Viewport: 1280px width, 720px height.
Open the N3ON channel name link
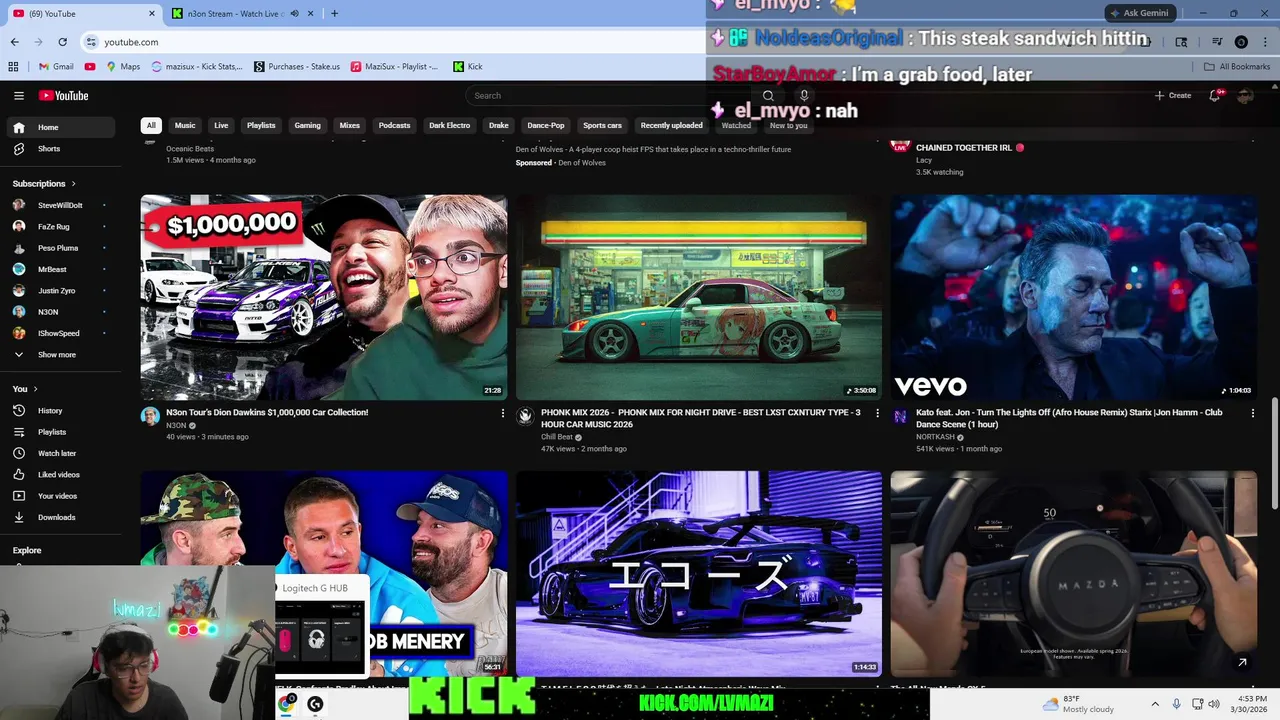point(176,425)
